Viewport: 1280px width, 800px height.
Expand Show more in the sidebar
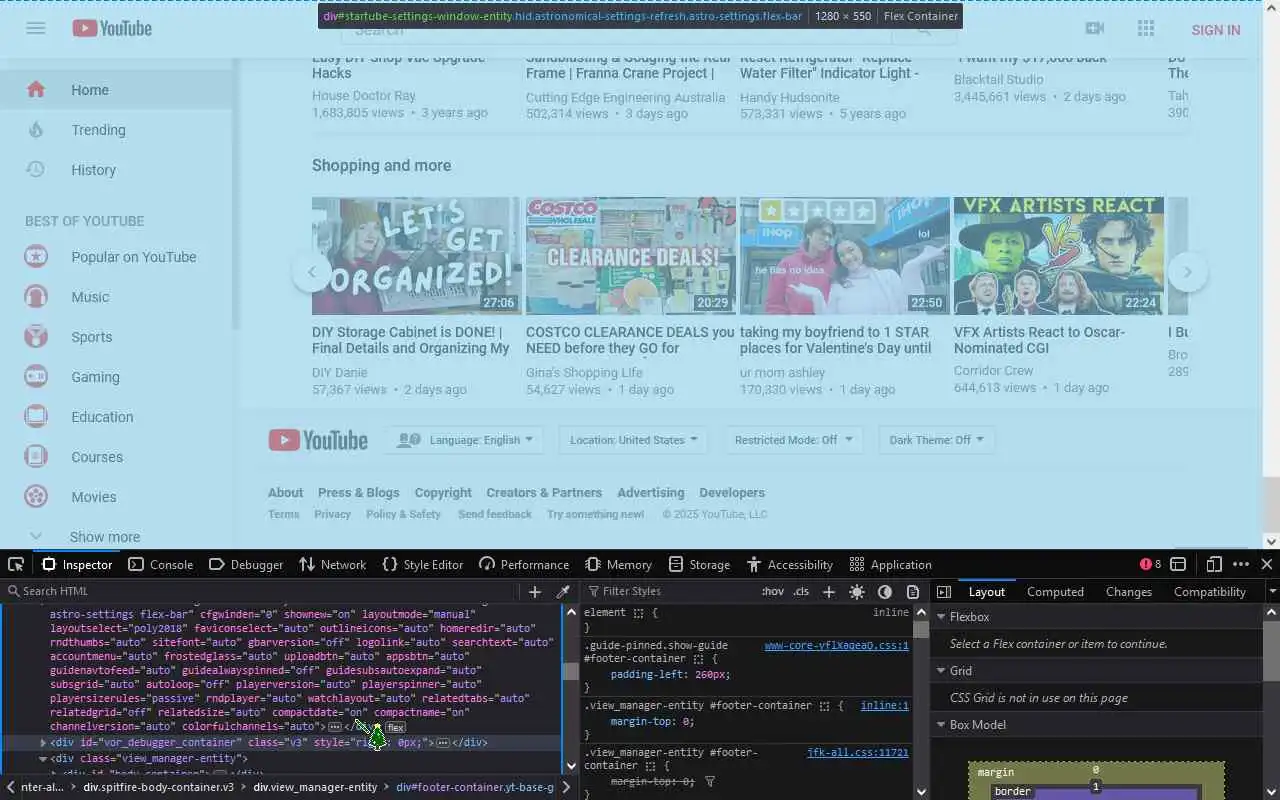coord(116,536)
